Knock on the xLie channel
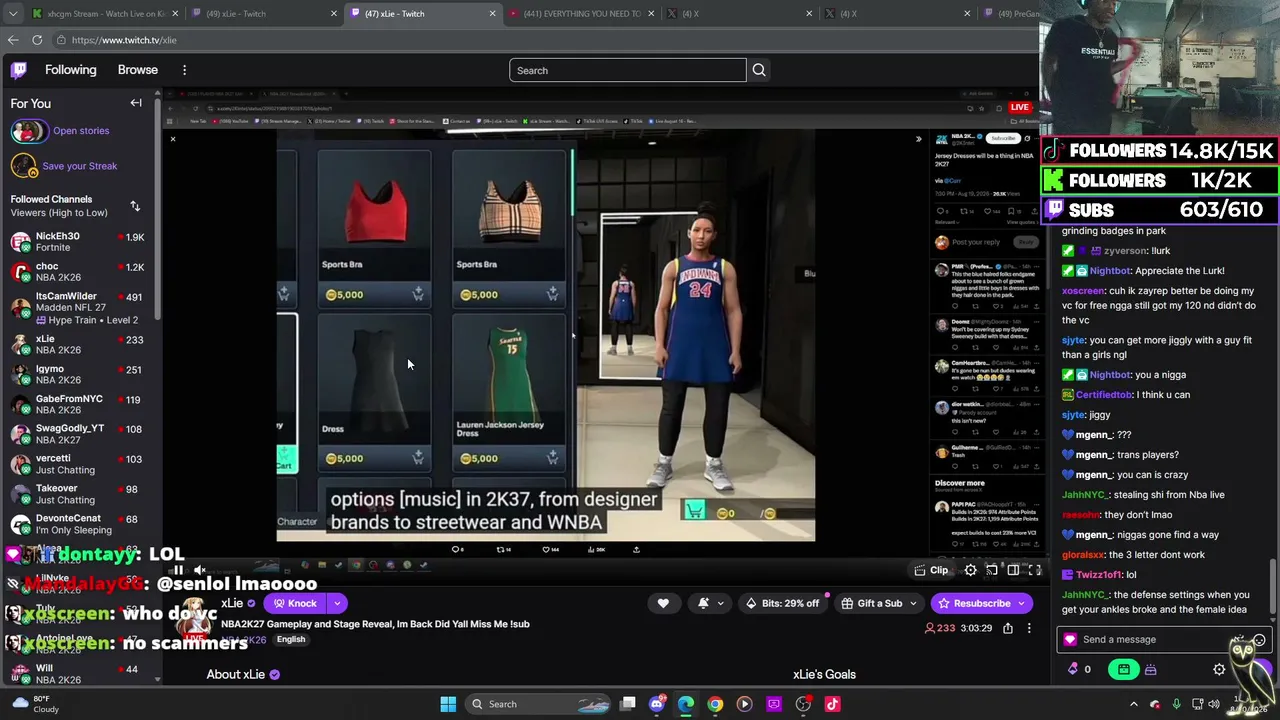This screenshot has width=1280, height=720. (x=294, y=603)
